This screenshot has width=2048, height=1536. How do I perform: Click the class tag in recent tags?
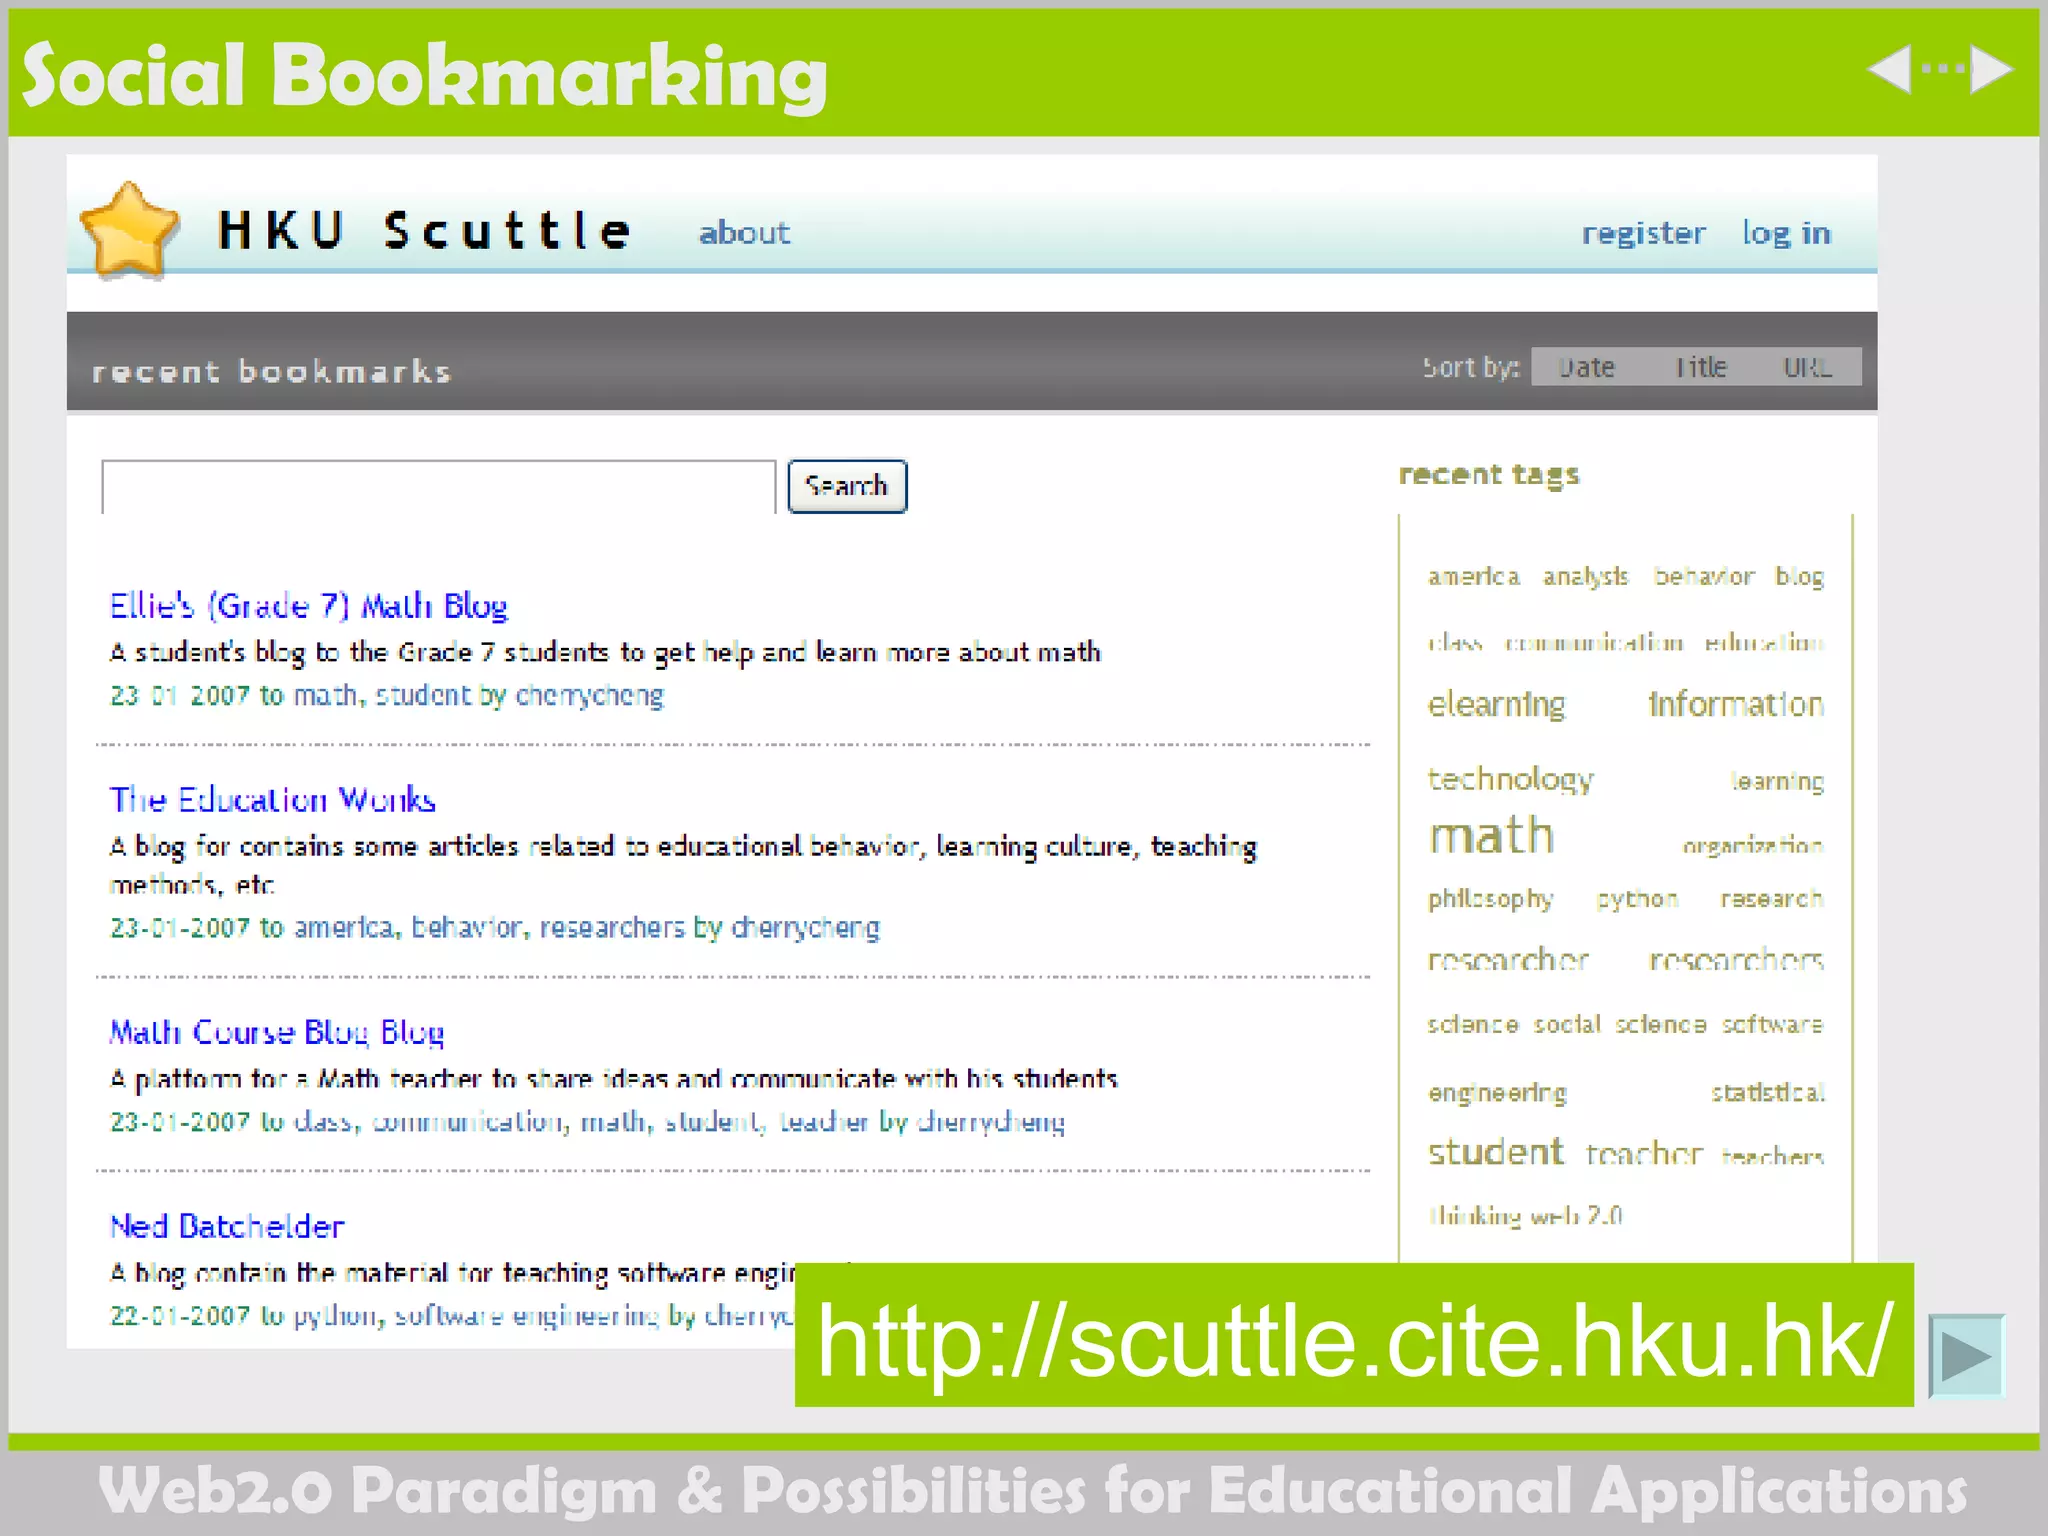click(1456, 642)
